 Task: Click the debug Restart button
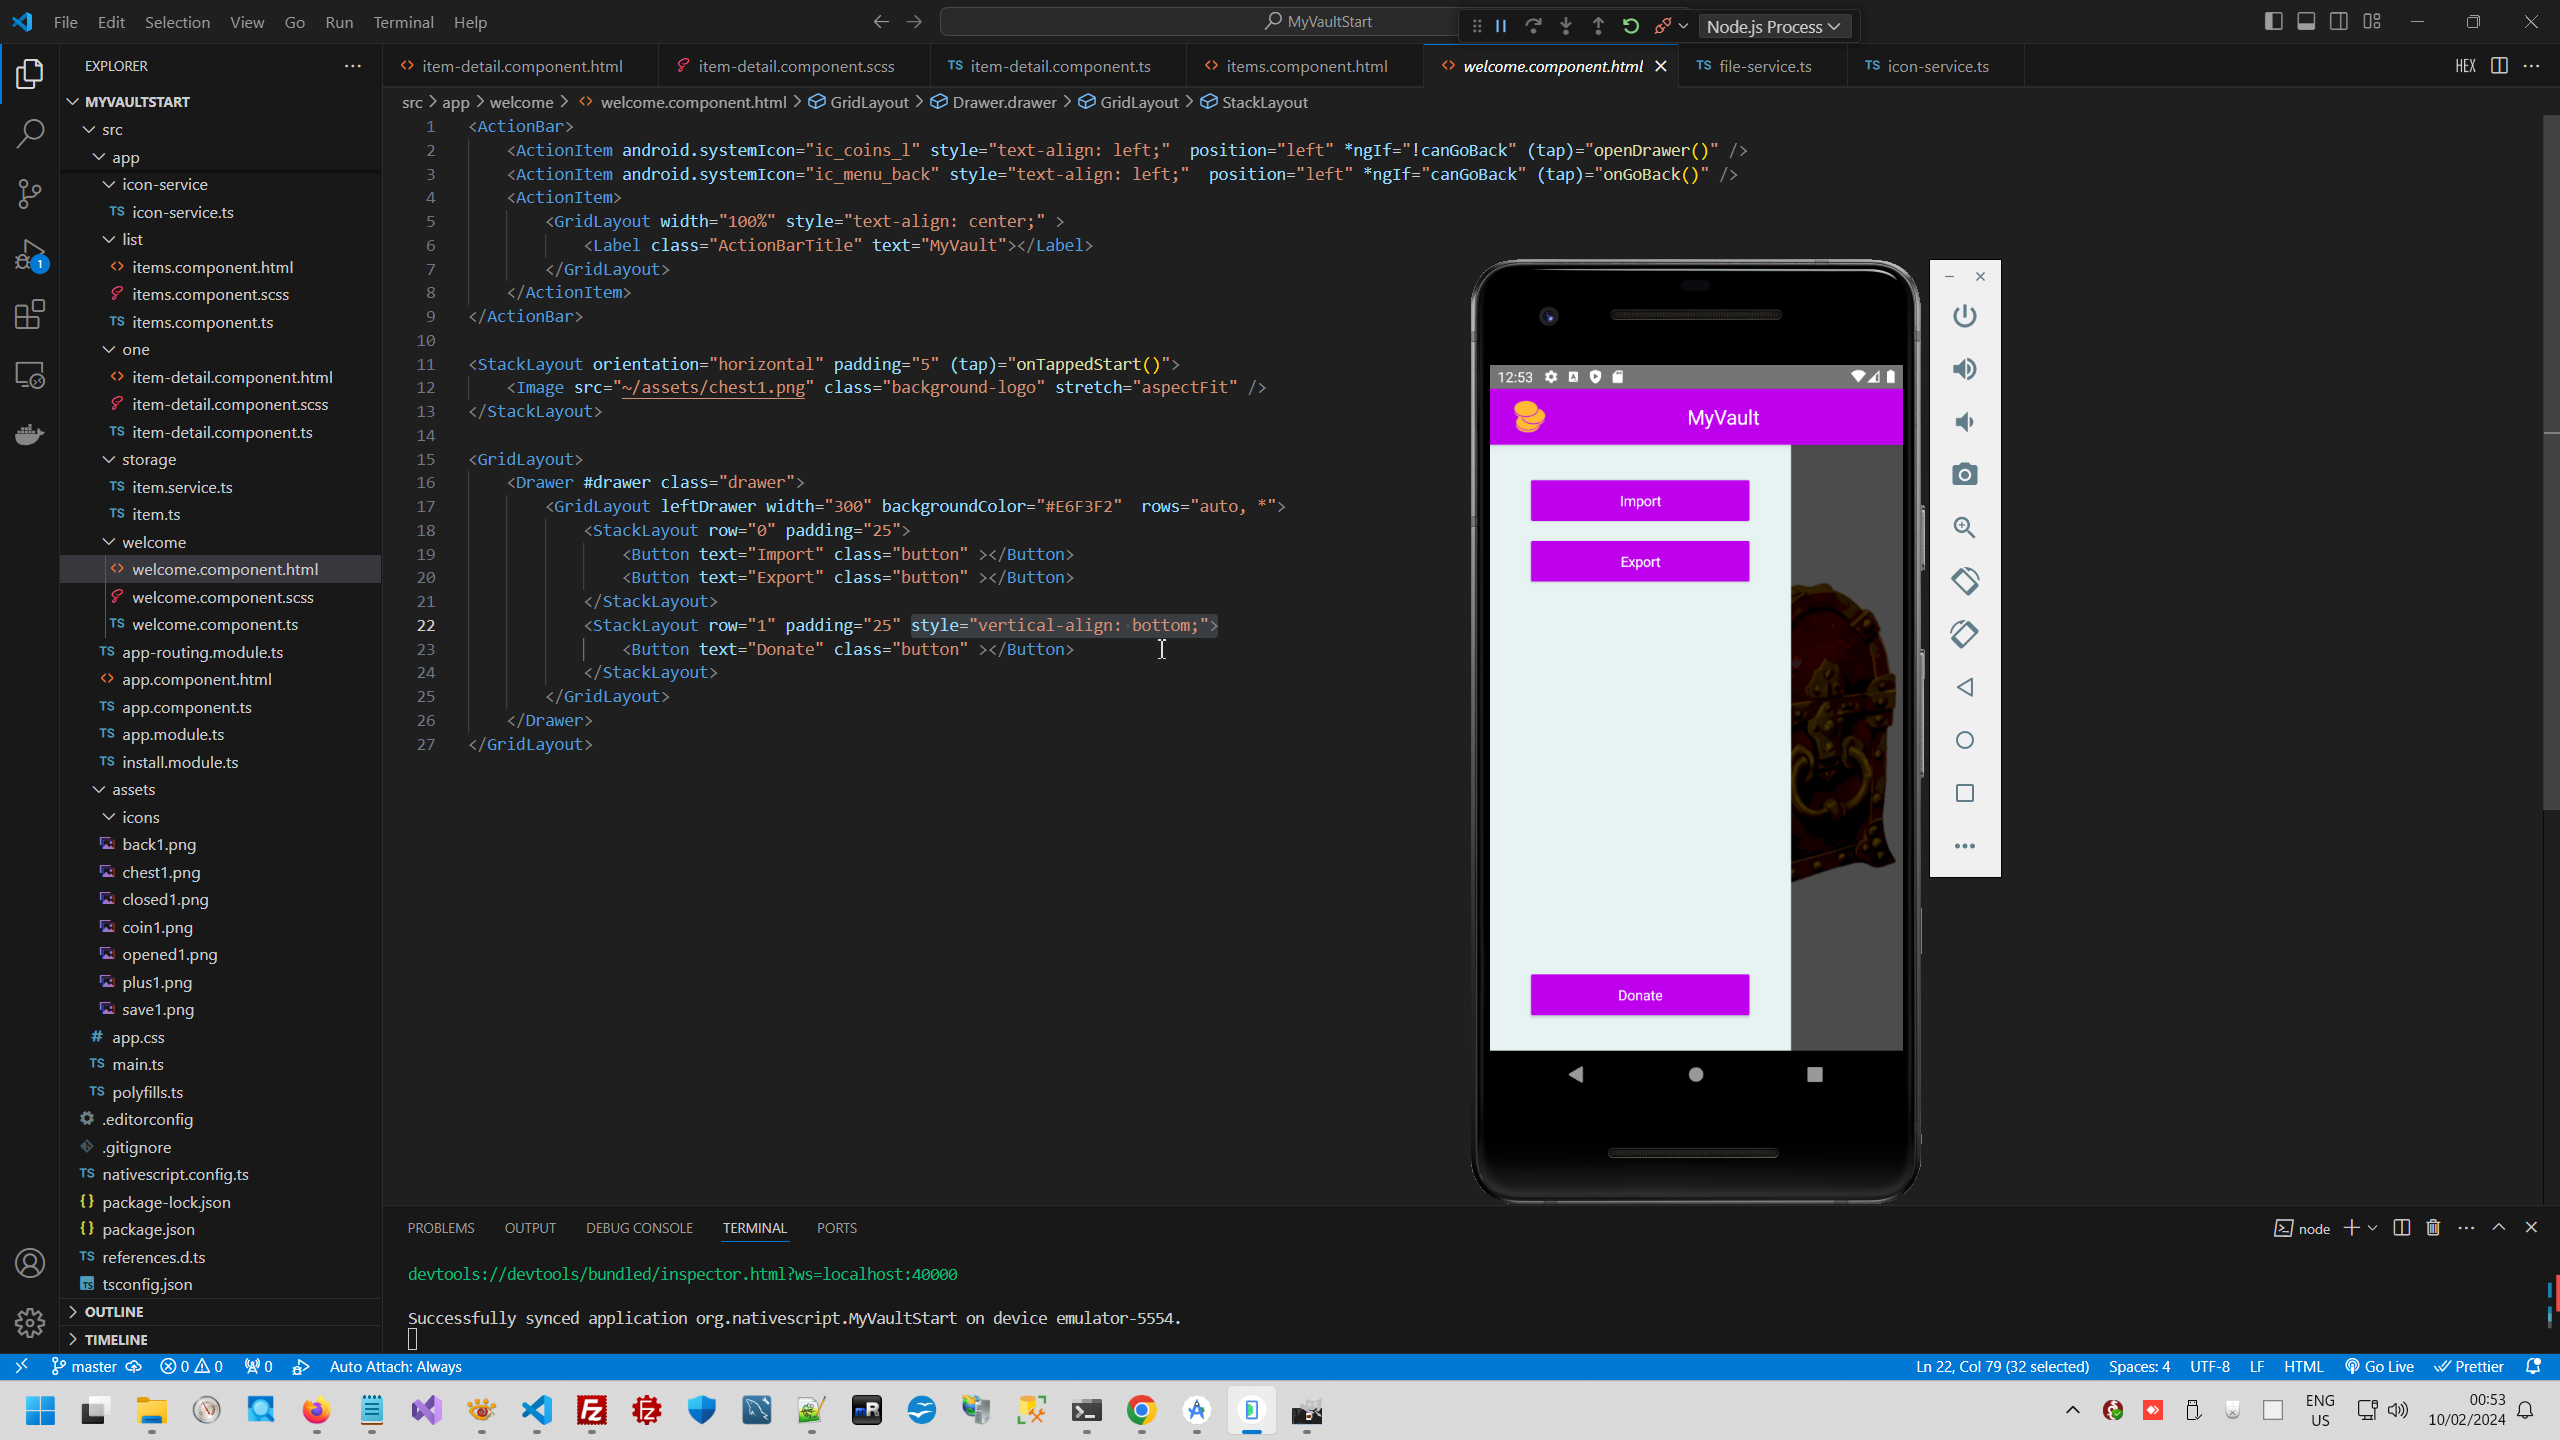(x=1630, y=26)
